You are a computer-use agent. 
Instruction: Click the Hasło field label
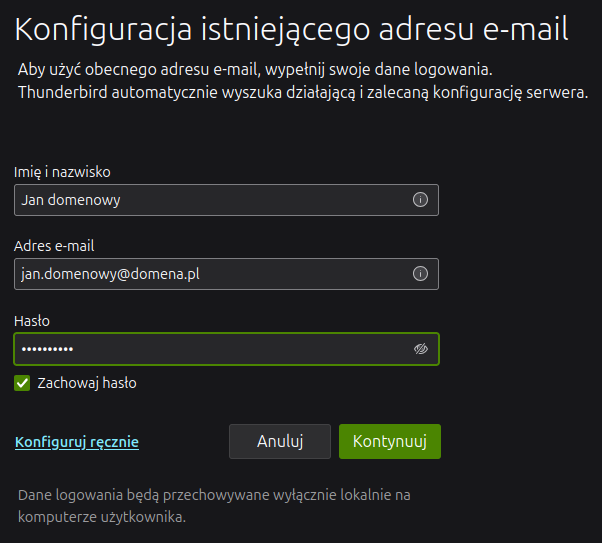(x=32, y=321)
